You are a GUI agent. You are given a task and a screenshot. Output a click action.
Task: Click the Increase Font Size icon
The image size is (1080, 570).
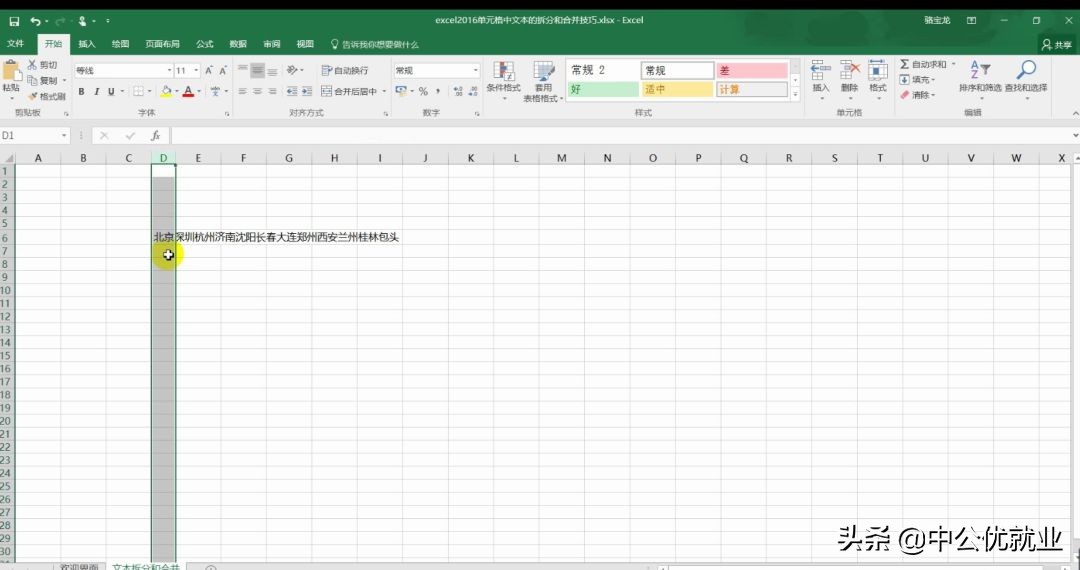211,71
